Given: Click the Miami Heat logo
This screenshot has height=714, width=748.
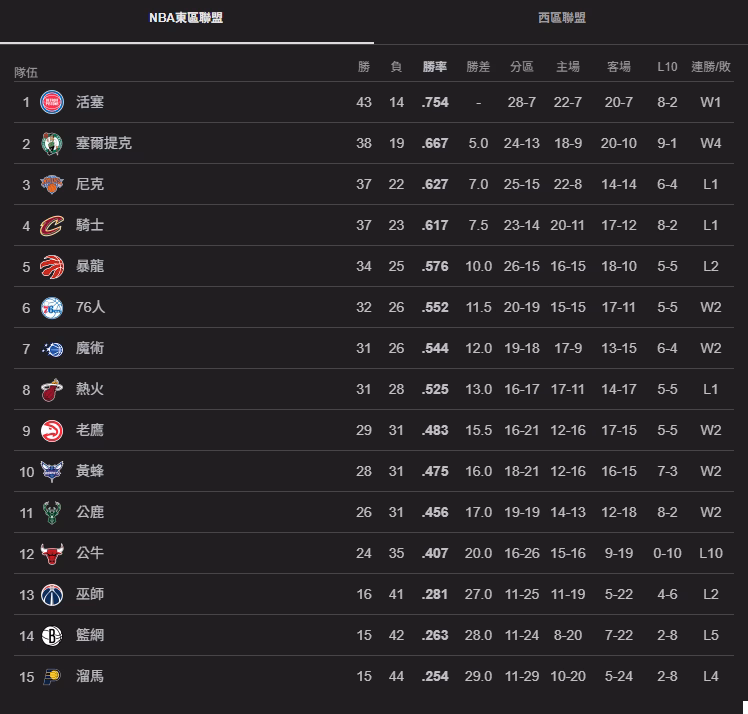Looking at the screenshot, I should pyautogui.click(x=52, y=389).
